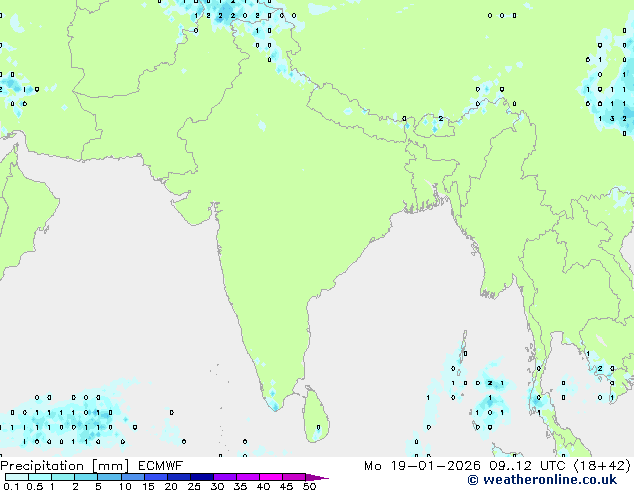Click the "Mo 19-01-2026" date text
The height and width of the screenshot is (490, 634).
tap(422, 466)
